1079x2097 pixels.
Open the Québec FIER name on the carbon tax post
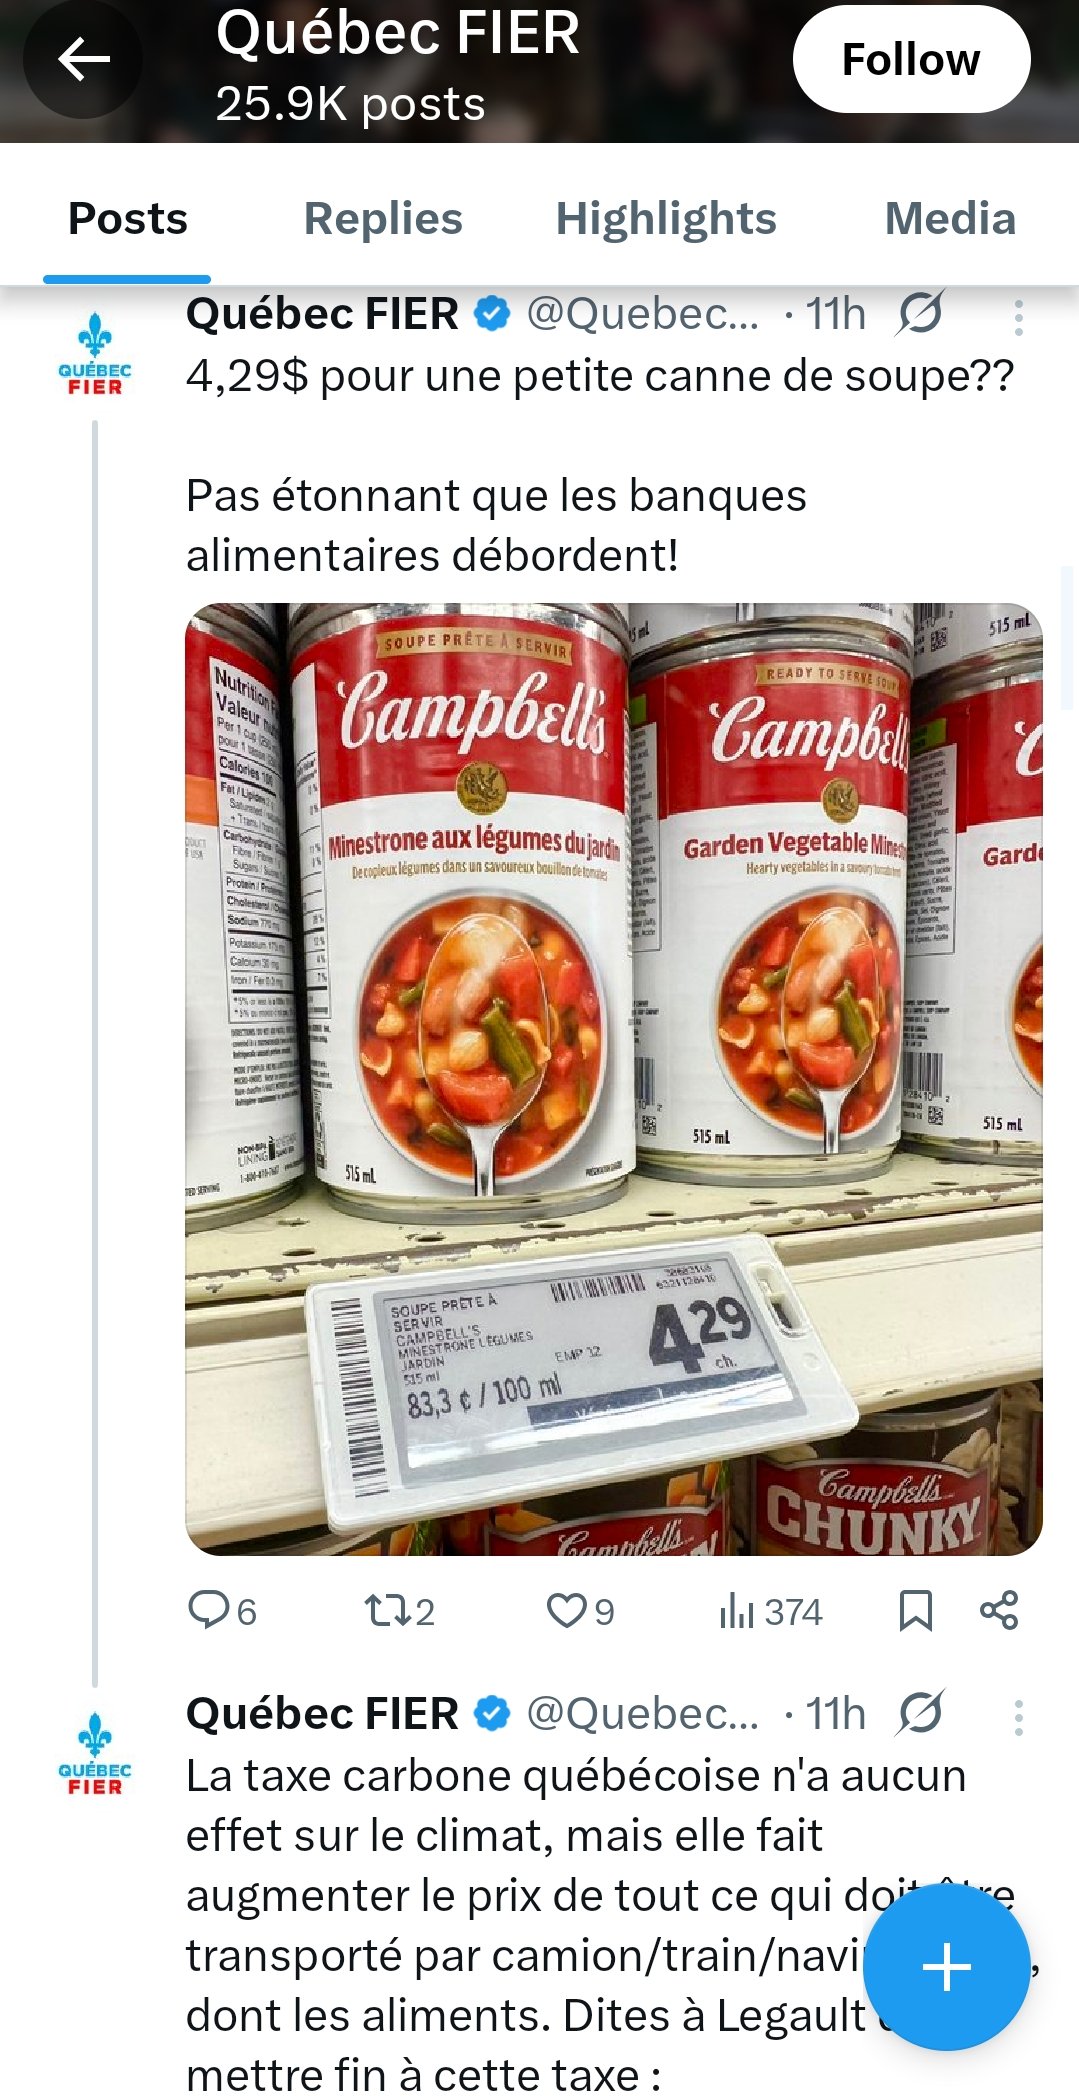coord(322,1713)
